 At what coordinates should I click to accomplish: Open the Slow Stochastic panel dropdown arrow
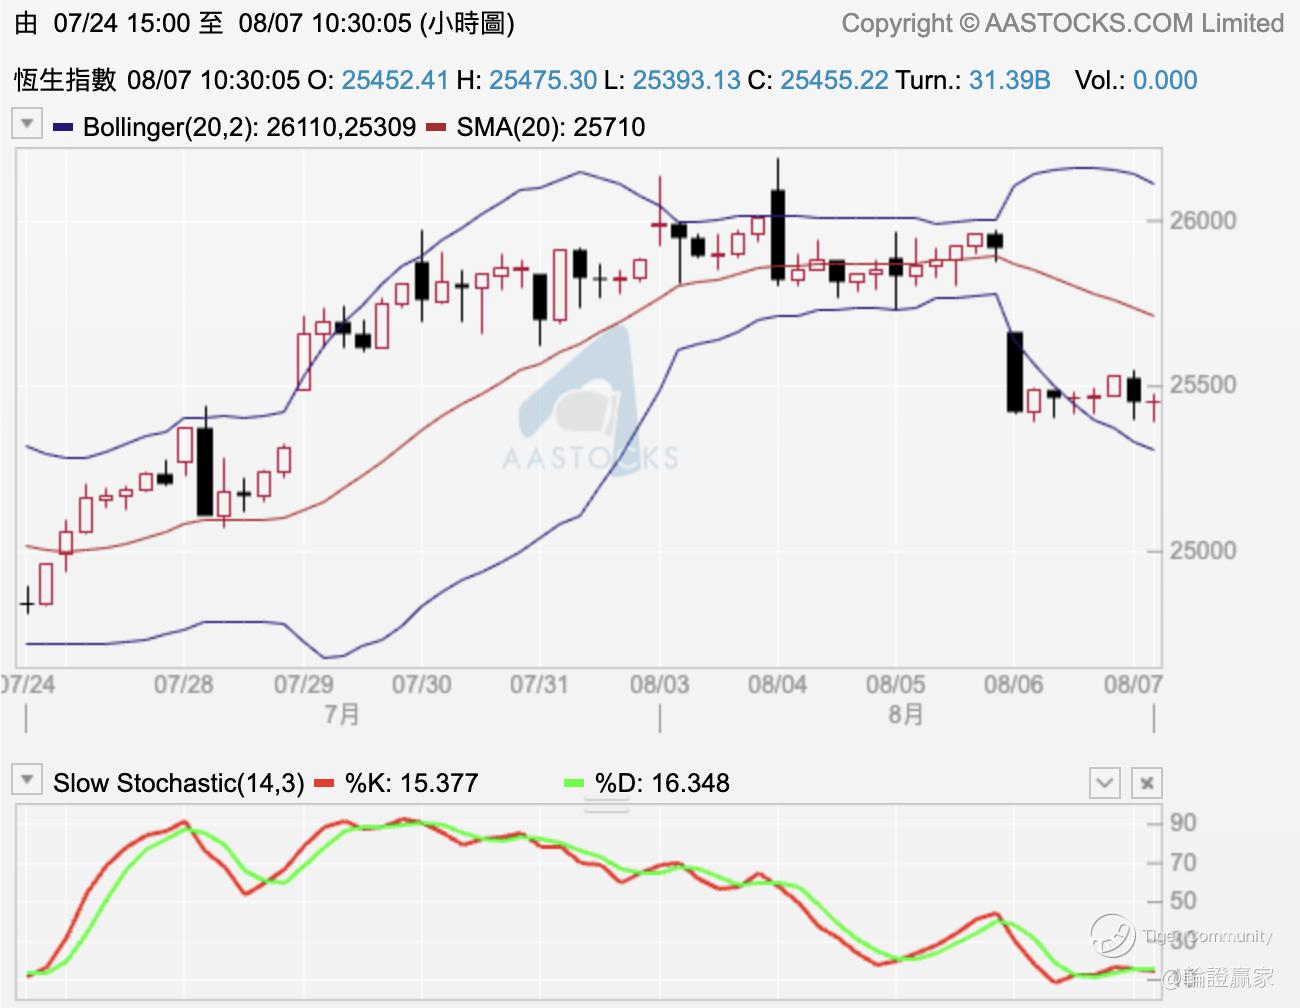click(x=26, y=780)
